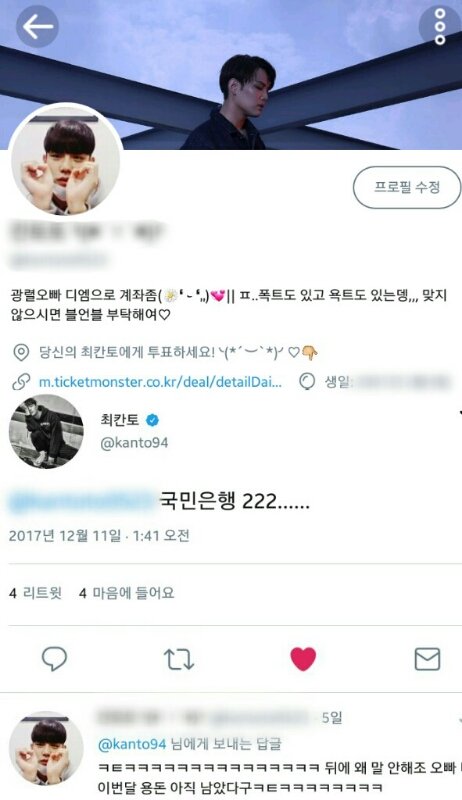This screenshot has height=800, width=462.
Task: Click the chain link icon
Action: pyautogui.click(x=21, y=382)
